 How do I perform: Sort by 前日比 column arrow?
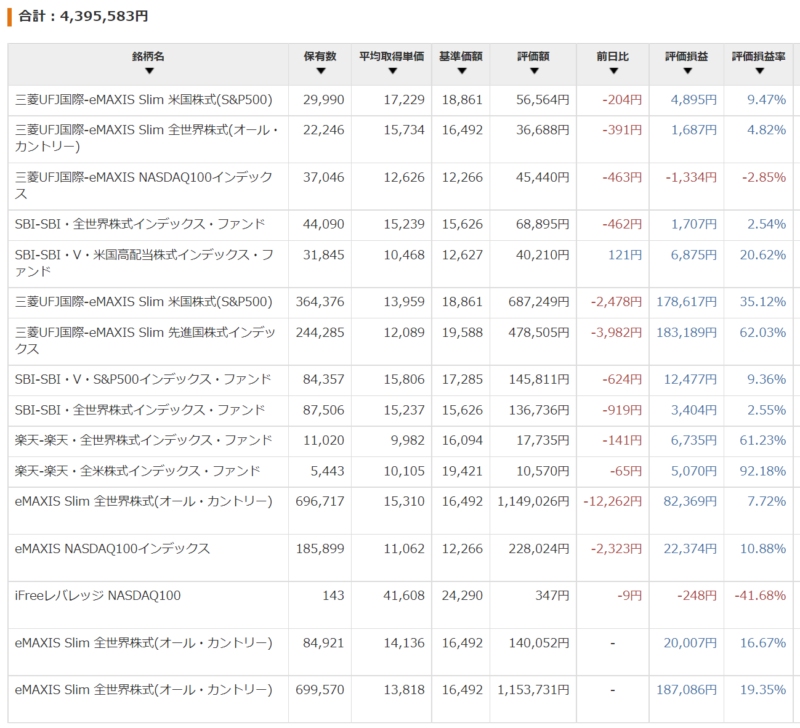[613, 71]
